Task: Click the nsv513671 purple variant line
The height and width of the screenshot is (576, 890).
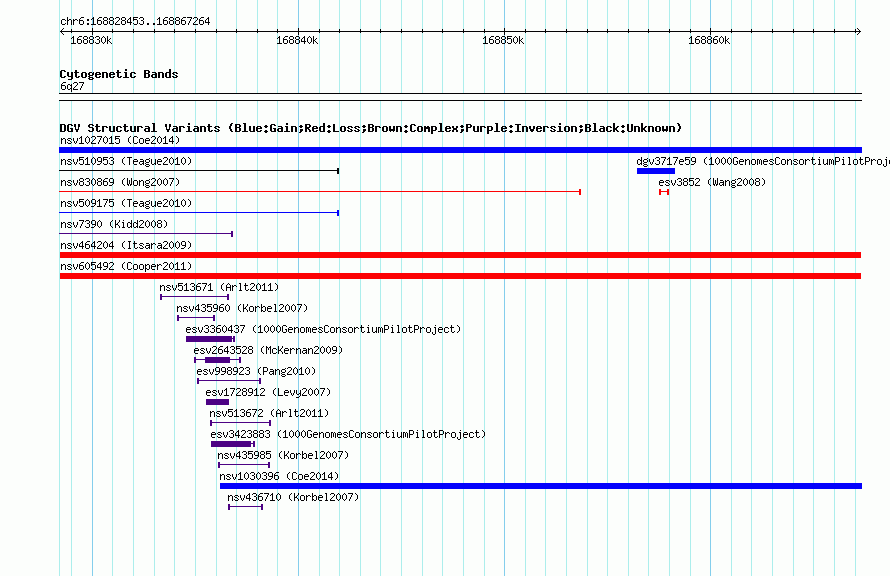Action: (195, 297)
